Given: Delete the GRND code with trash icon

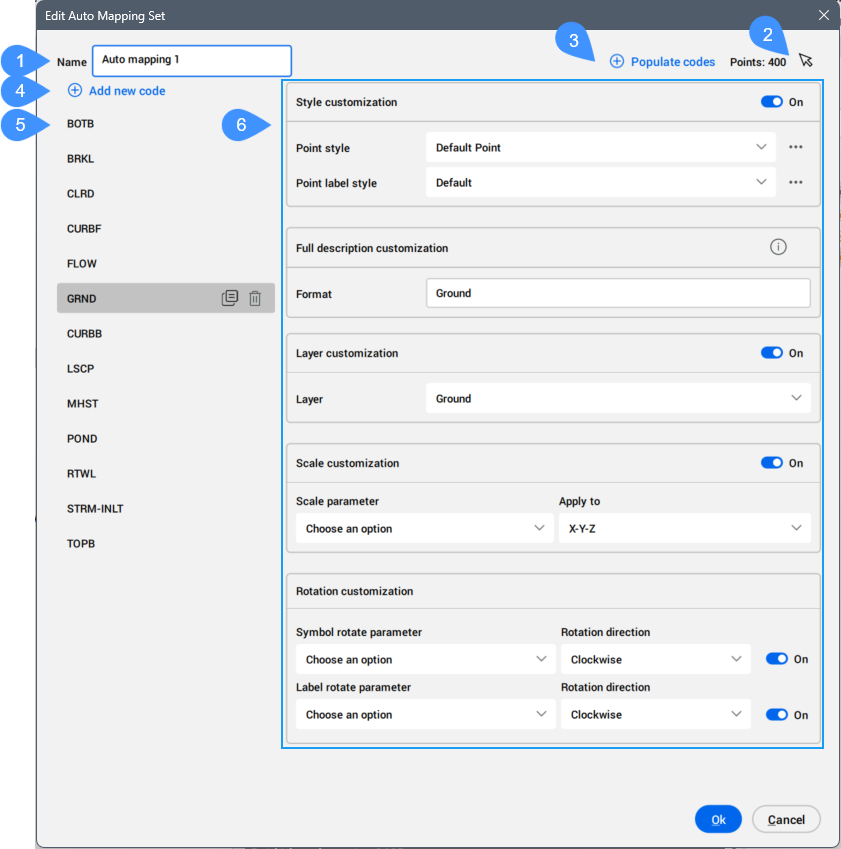Looking at the screenshot, I should coord(255,298).
